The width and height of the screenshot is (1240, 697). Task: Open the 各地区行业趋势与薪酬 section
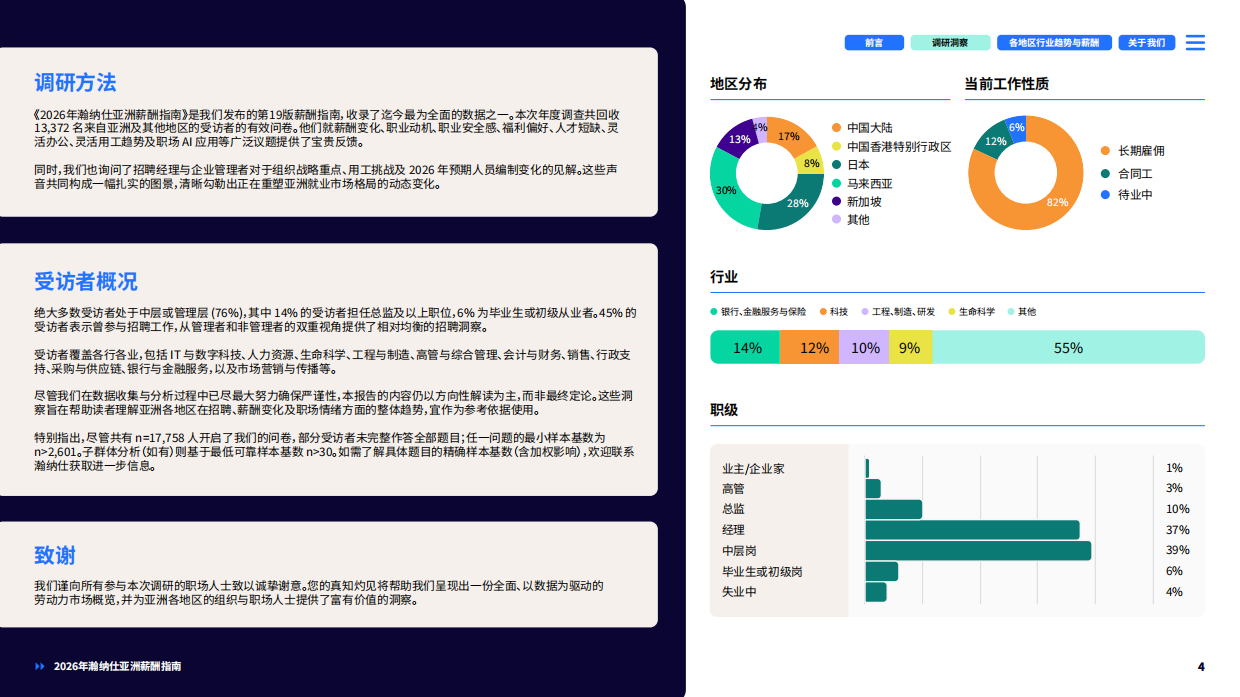pos(1053,43)
